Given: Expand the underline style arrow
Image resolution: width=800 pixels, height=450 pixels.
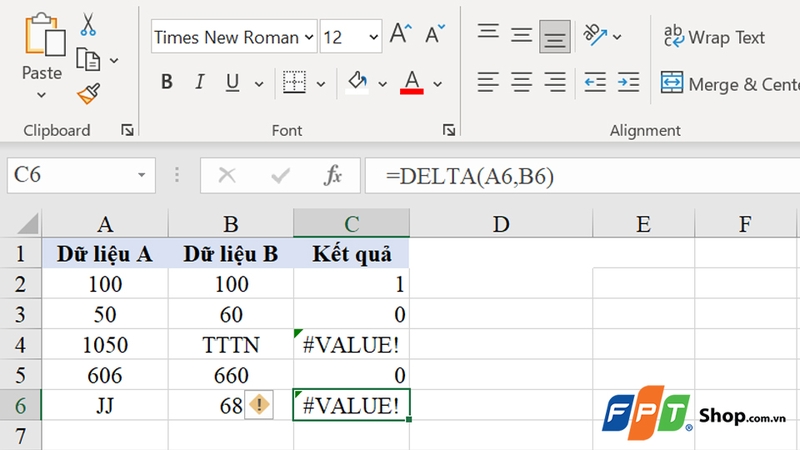Looking at the screenshot, I should tap(259, 84).
